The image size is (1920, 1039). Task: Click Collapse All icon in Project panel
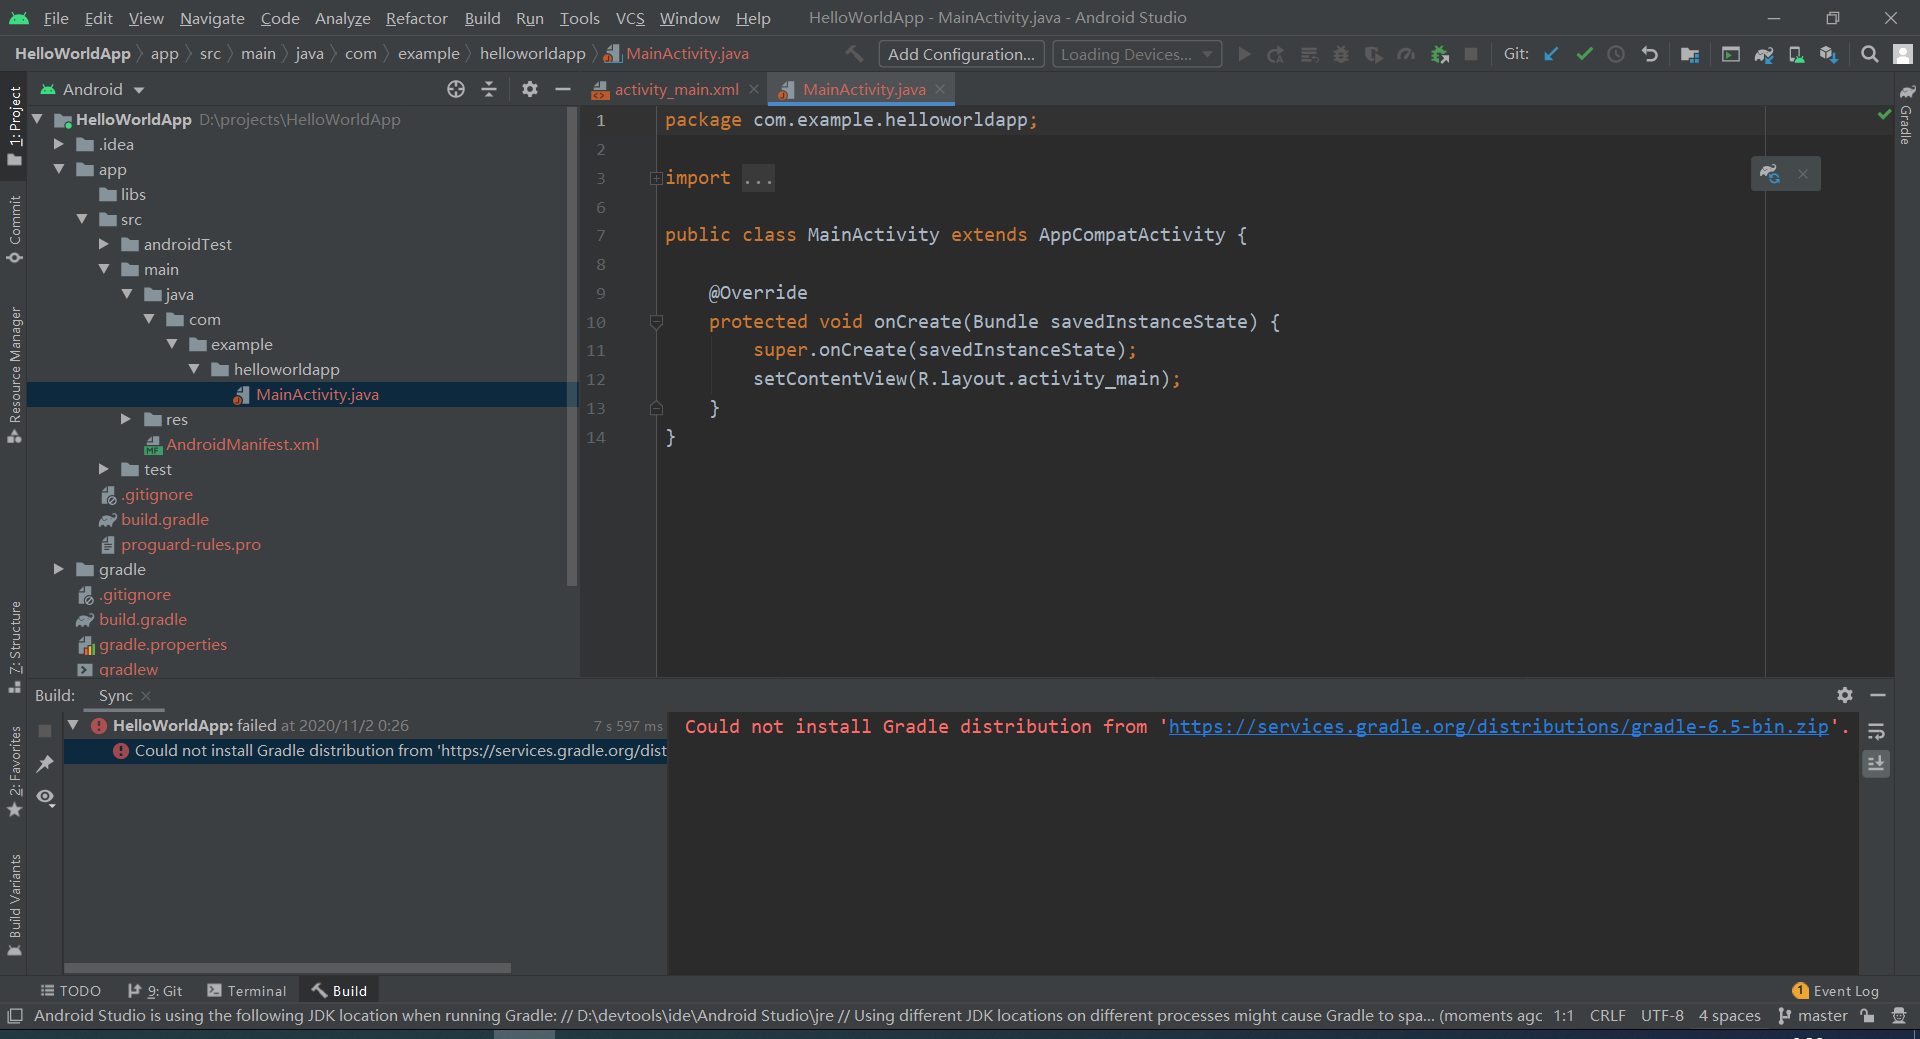point(489,89)
